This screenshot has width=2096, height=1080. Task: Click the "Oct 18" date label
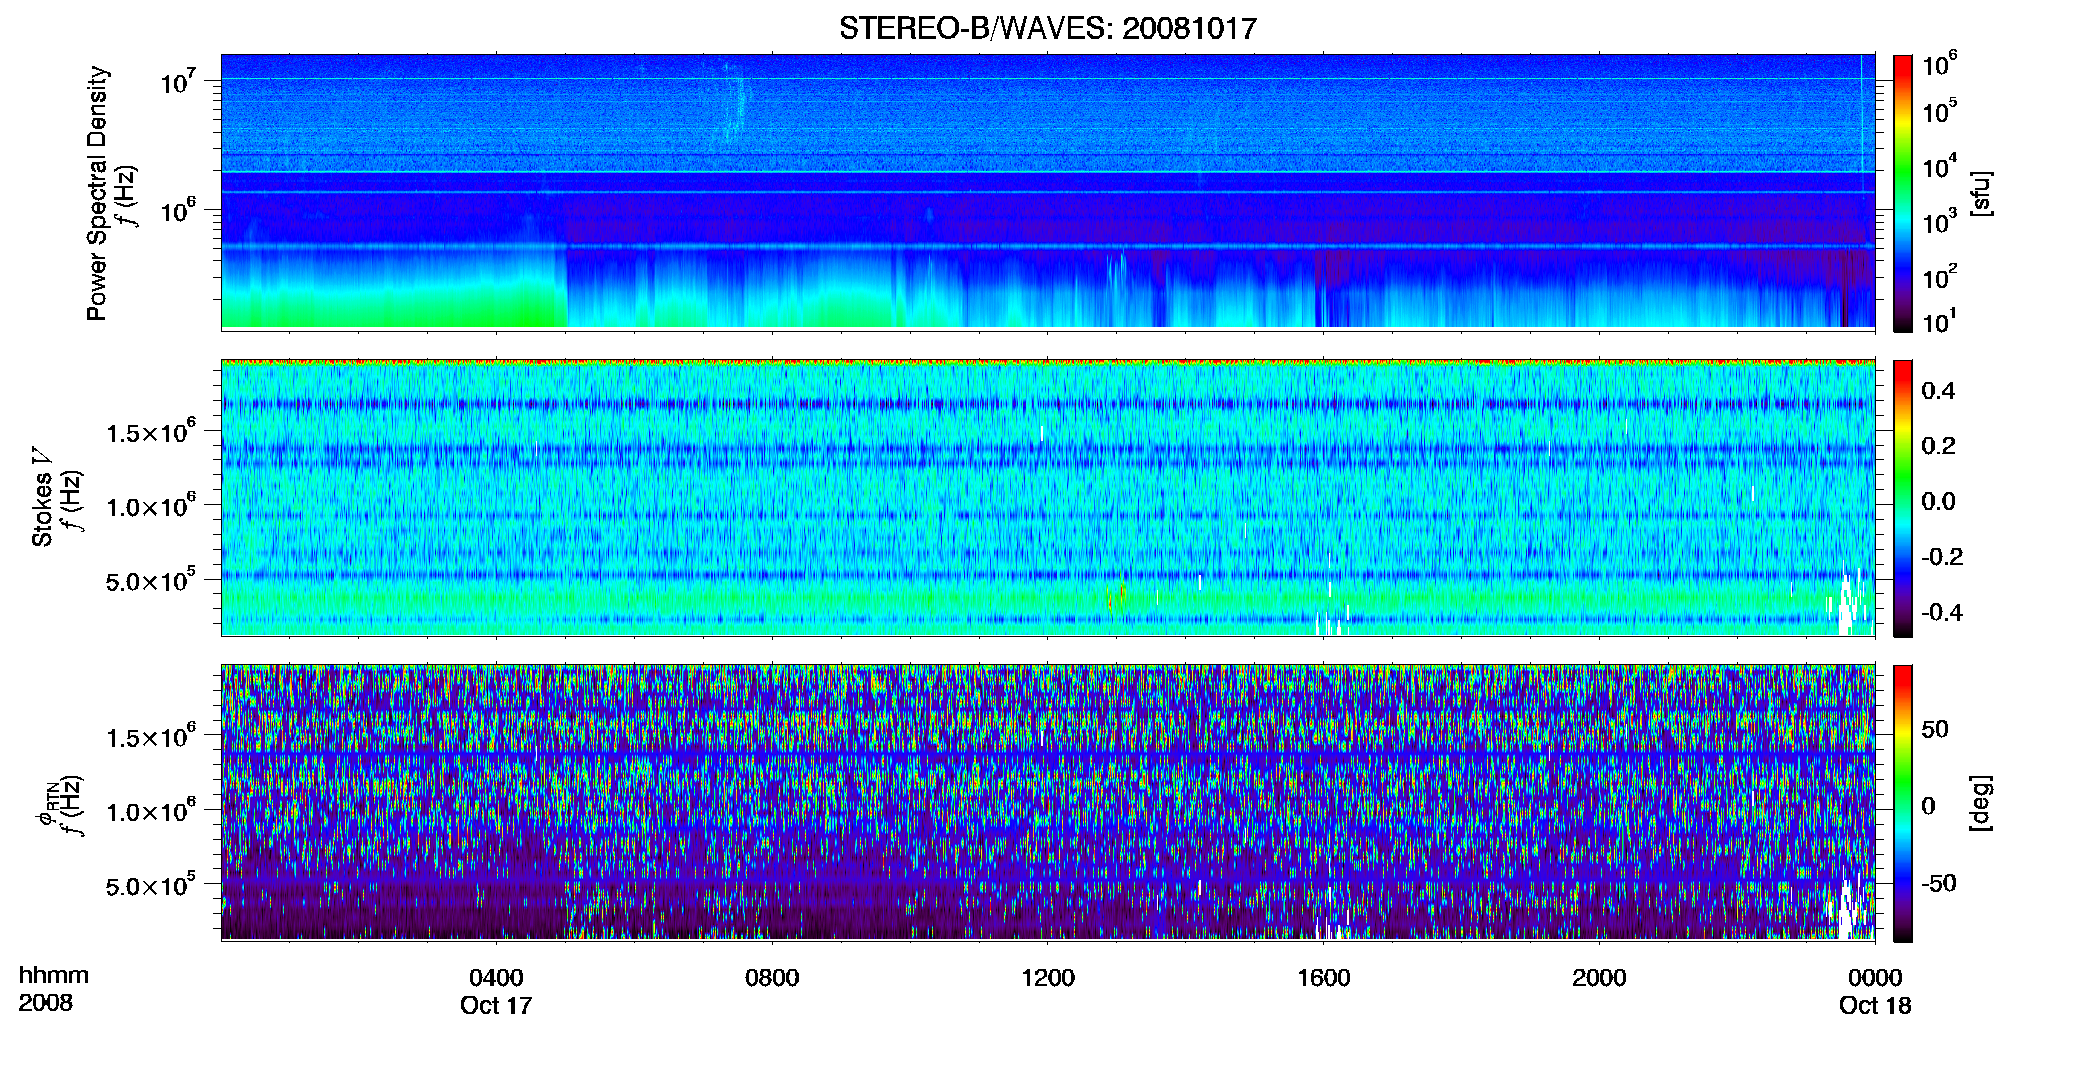1875,1006
